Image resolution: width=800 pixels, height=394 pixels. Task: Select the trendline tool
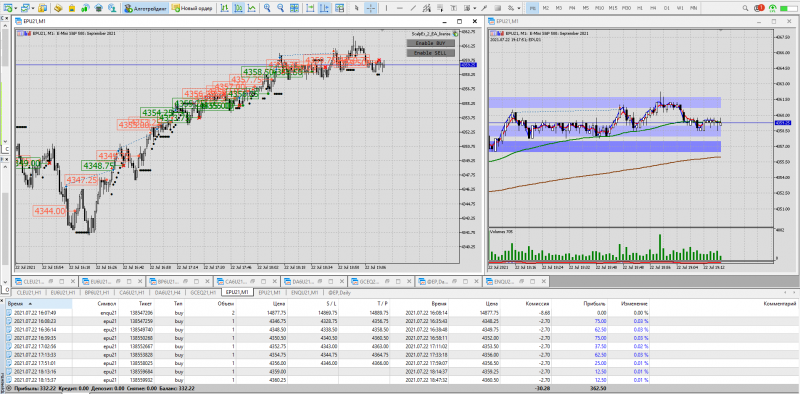[413, 8]
